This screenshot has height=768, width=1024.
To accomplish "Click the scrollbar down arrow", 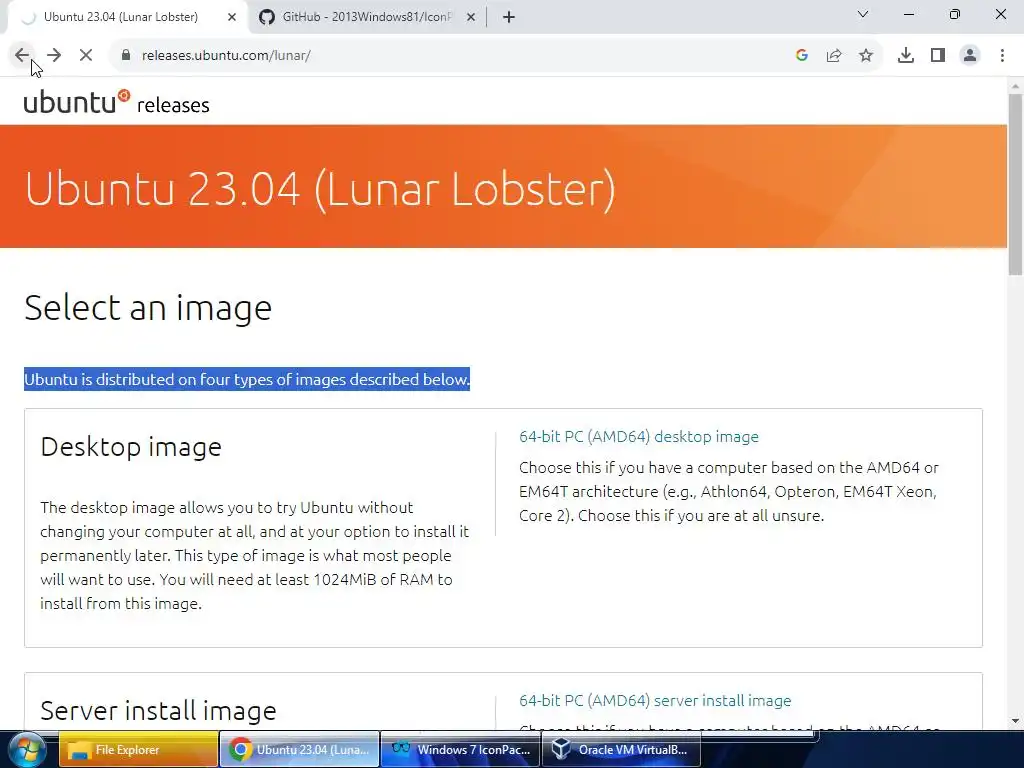I will (x=1015, y=721).
